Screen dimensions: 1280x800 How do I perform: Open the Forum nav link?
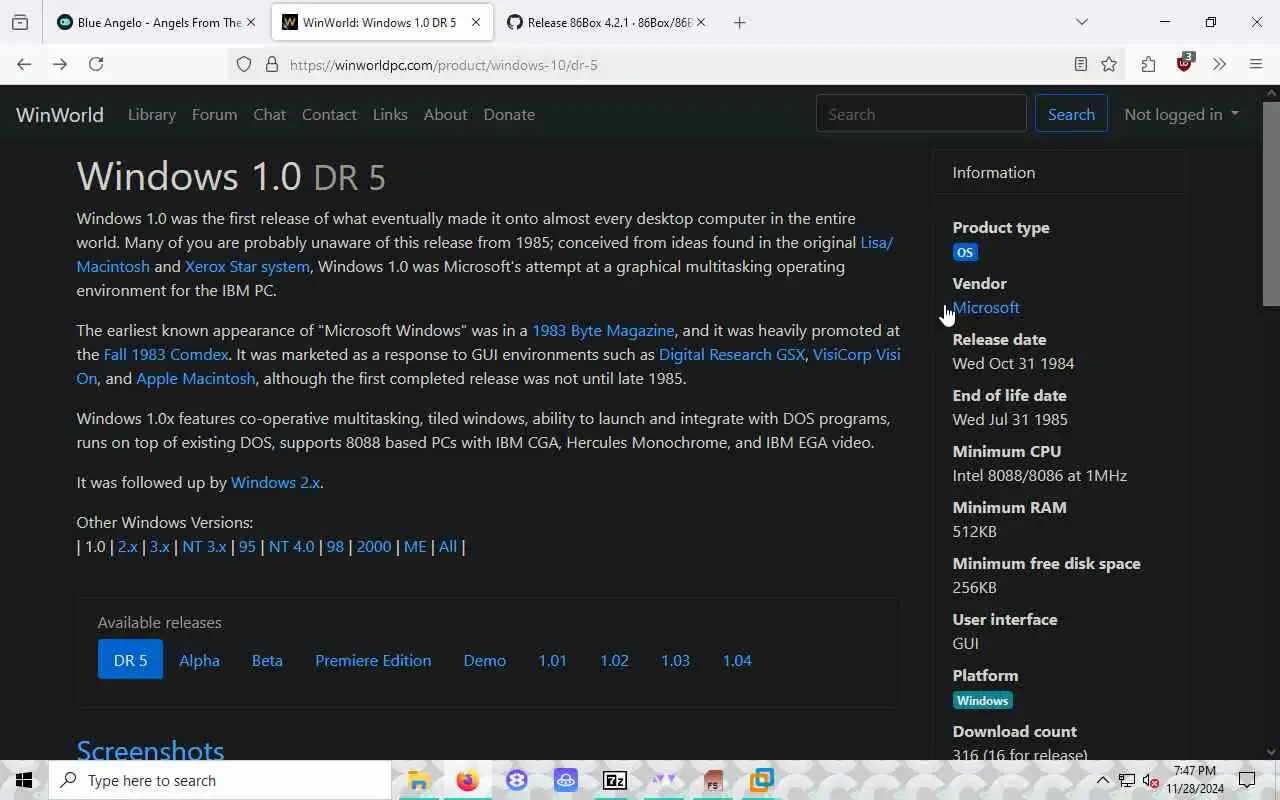tap(214, 114)
